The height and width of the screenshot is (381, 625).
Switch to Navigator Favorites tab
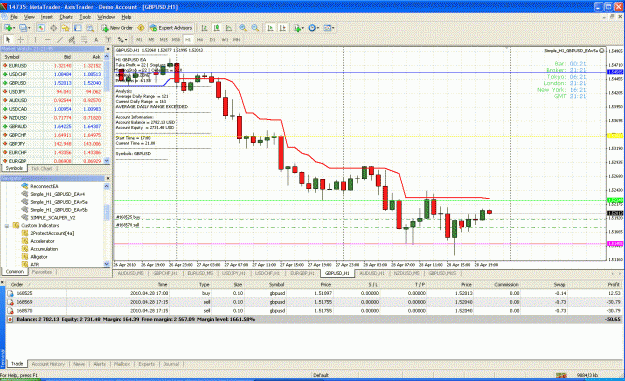(41, 272)
